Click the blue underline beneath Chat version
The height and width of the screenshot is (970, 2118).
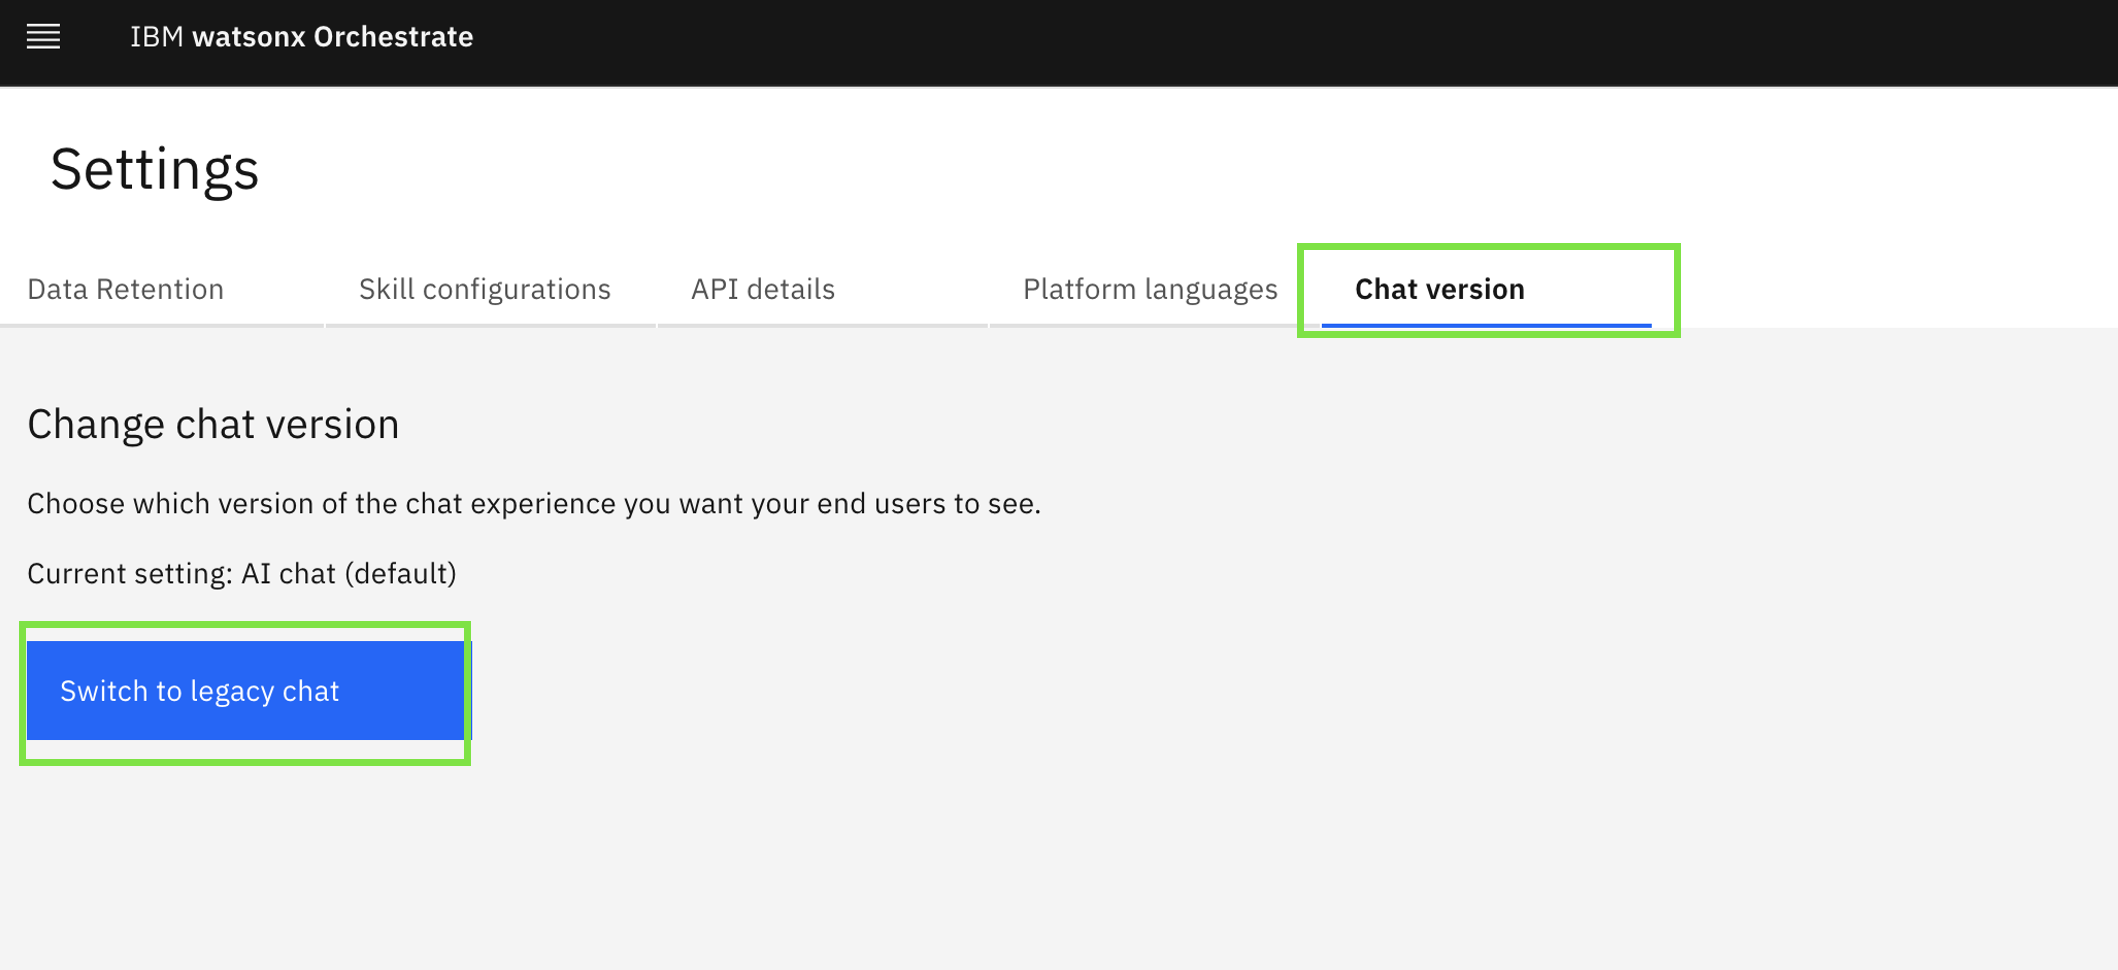point(1486,324)
